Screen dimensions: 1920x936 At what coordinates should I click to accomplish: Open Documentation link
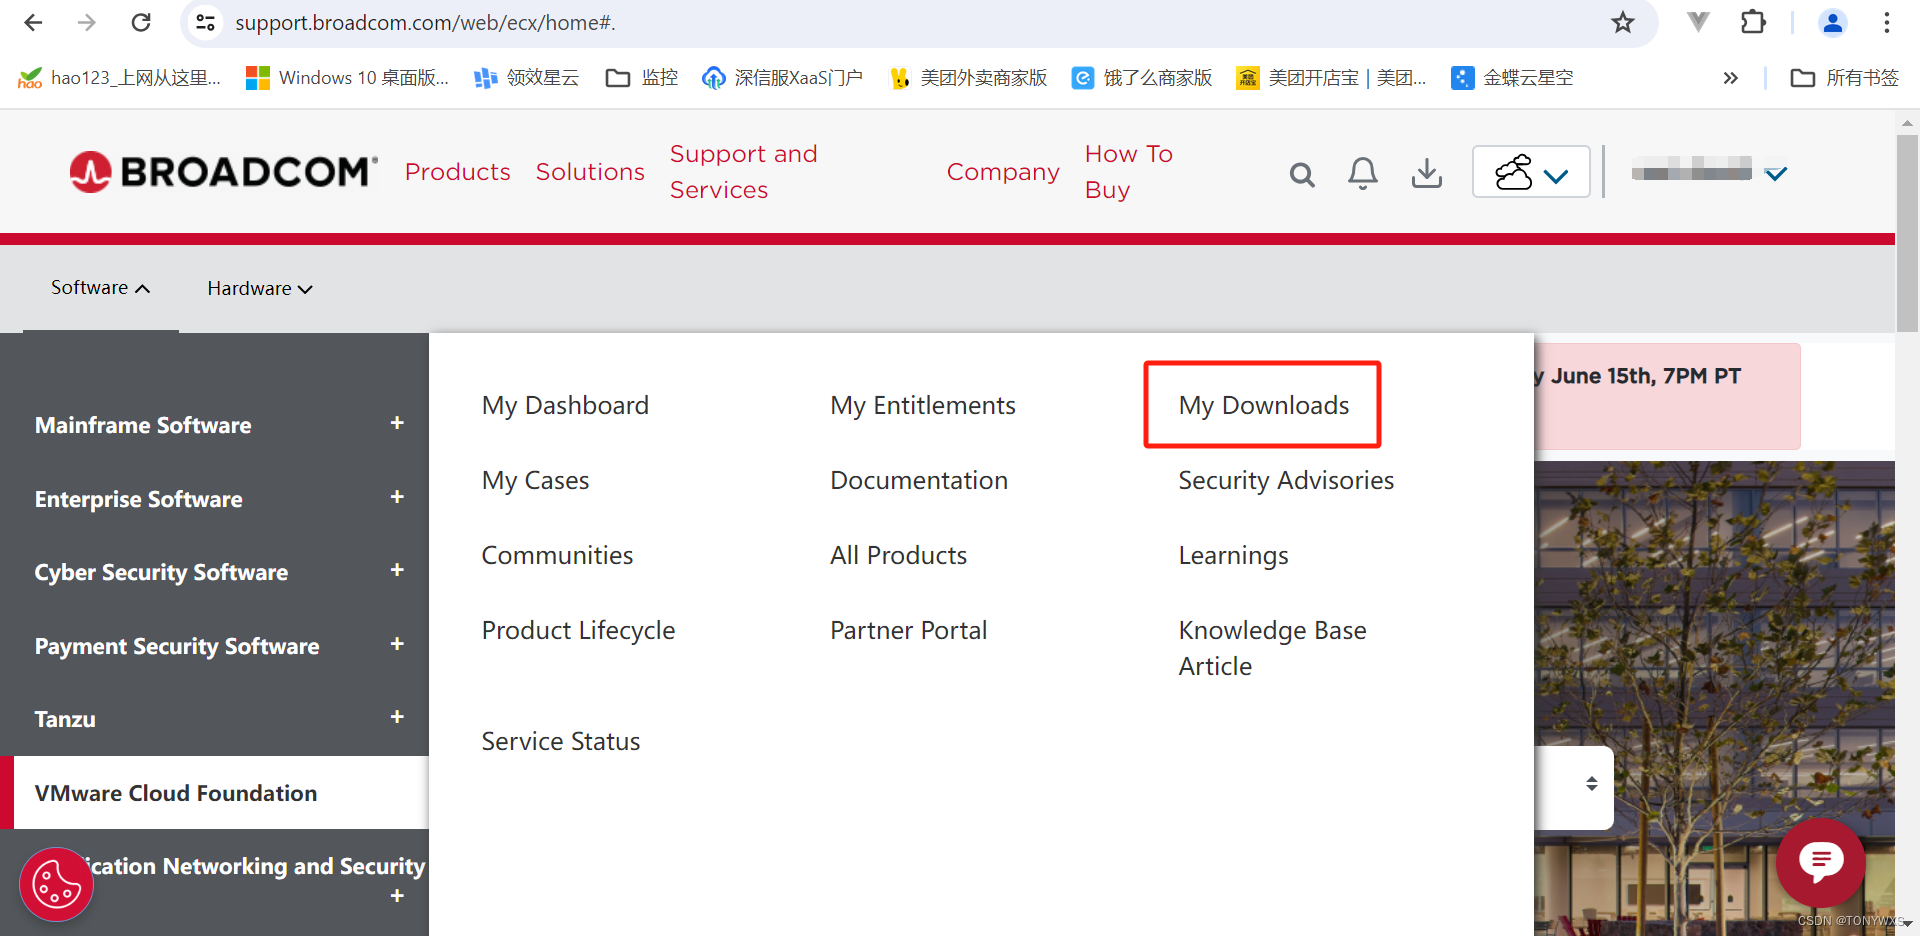(x=918, y=480)
